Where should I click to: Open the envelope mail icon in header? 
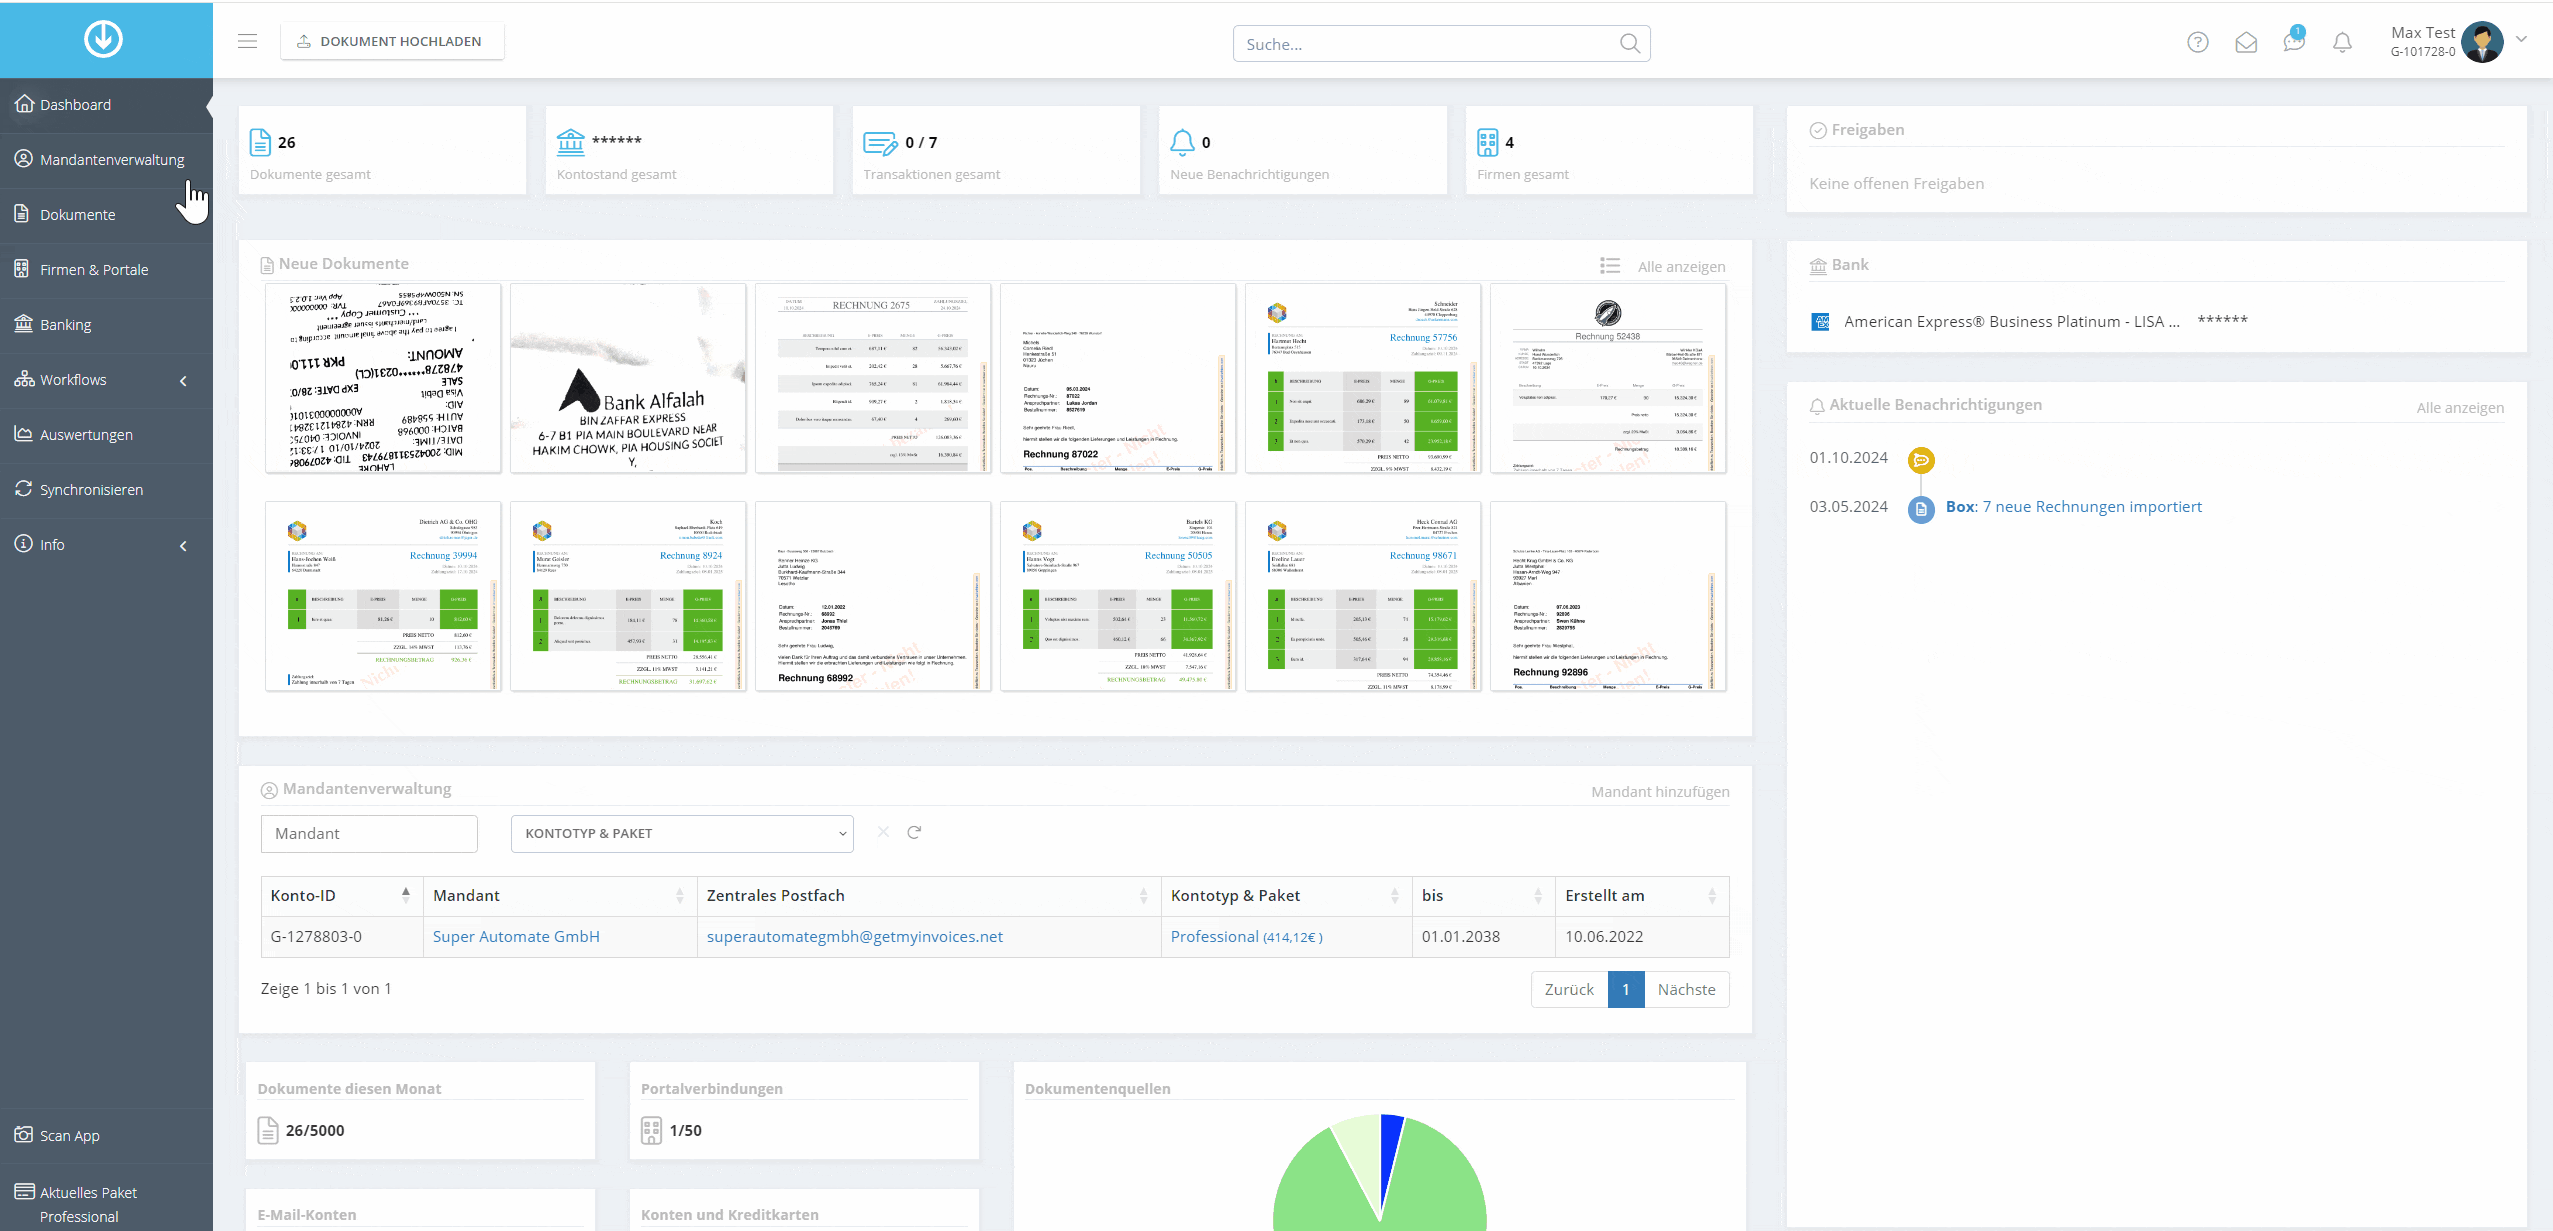pyautogui.click(x=2246, y=42)
